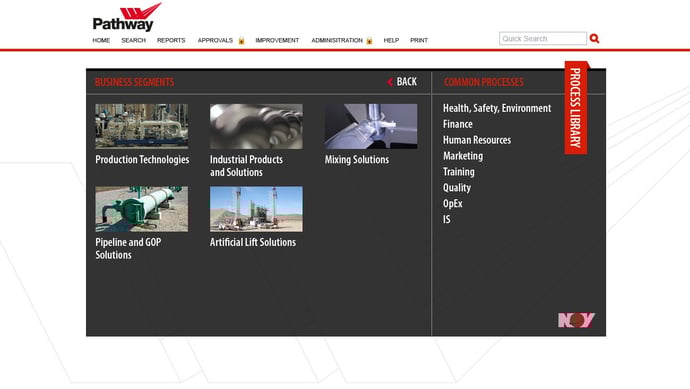Click the lock icon beside Administration
This screenshot has height=389, width=690.
[369, 40]
